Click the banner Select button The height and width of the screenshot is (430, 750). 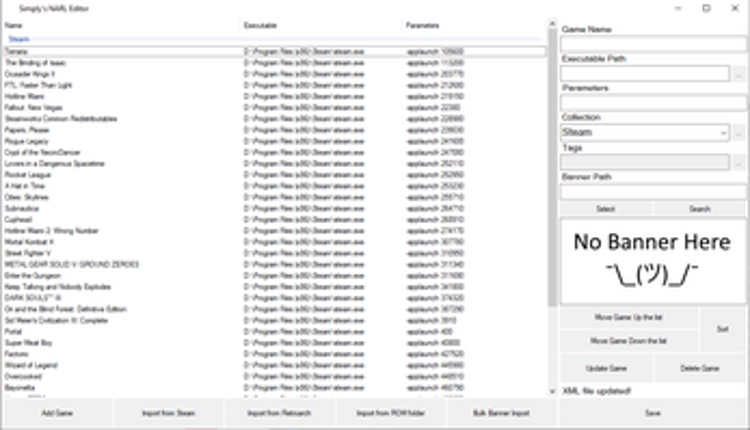click(x=606, y=209)
